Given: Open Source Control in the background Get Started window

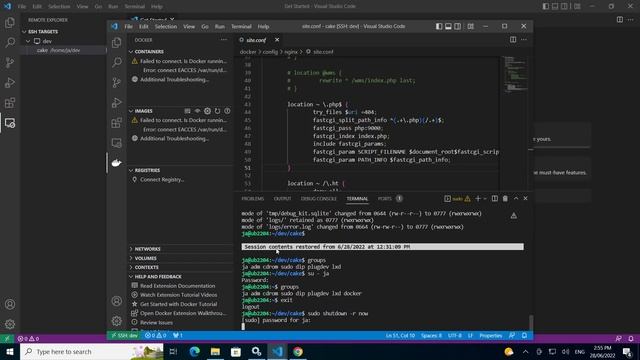Looking at the screenshot, I should coord(10,62).
